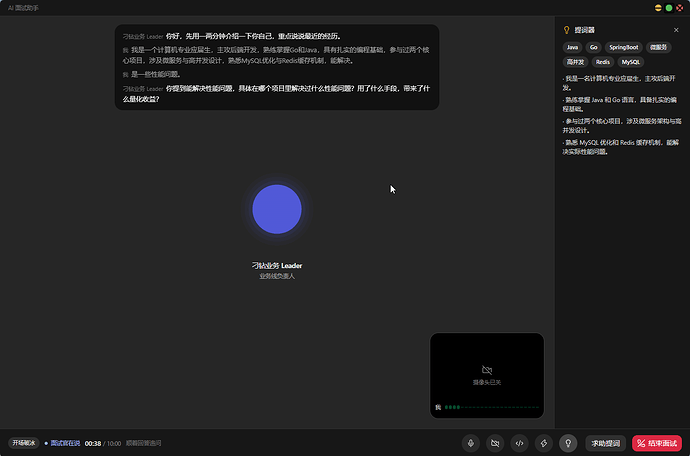Close the window with the red button
Viewport: 690px width, 456px height.
click(x=680, y=8)
